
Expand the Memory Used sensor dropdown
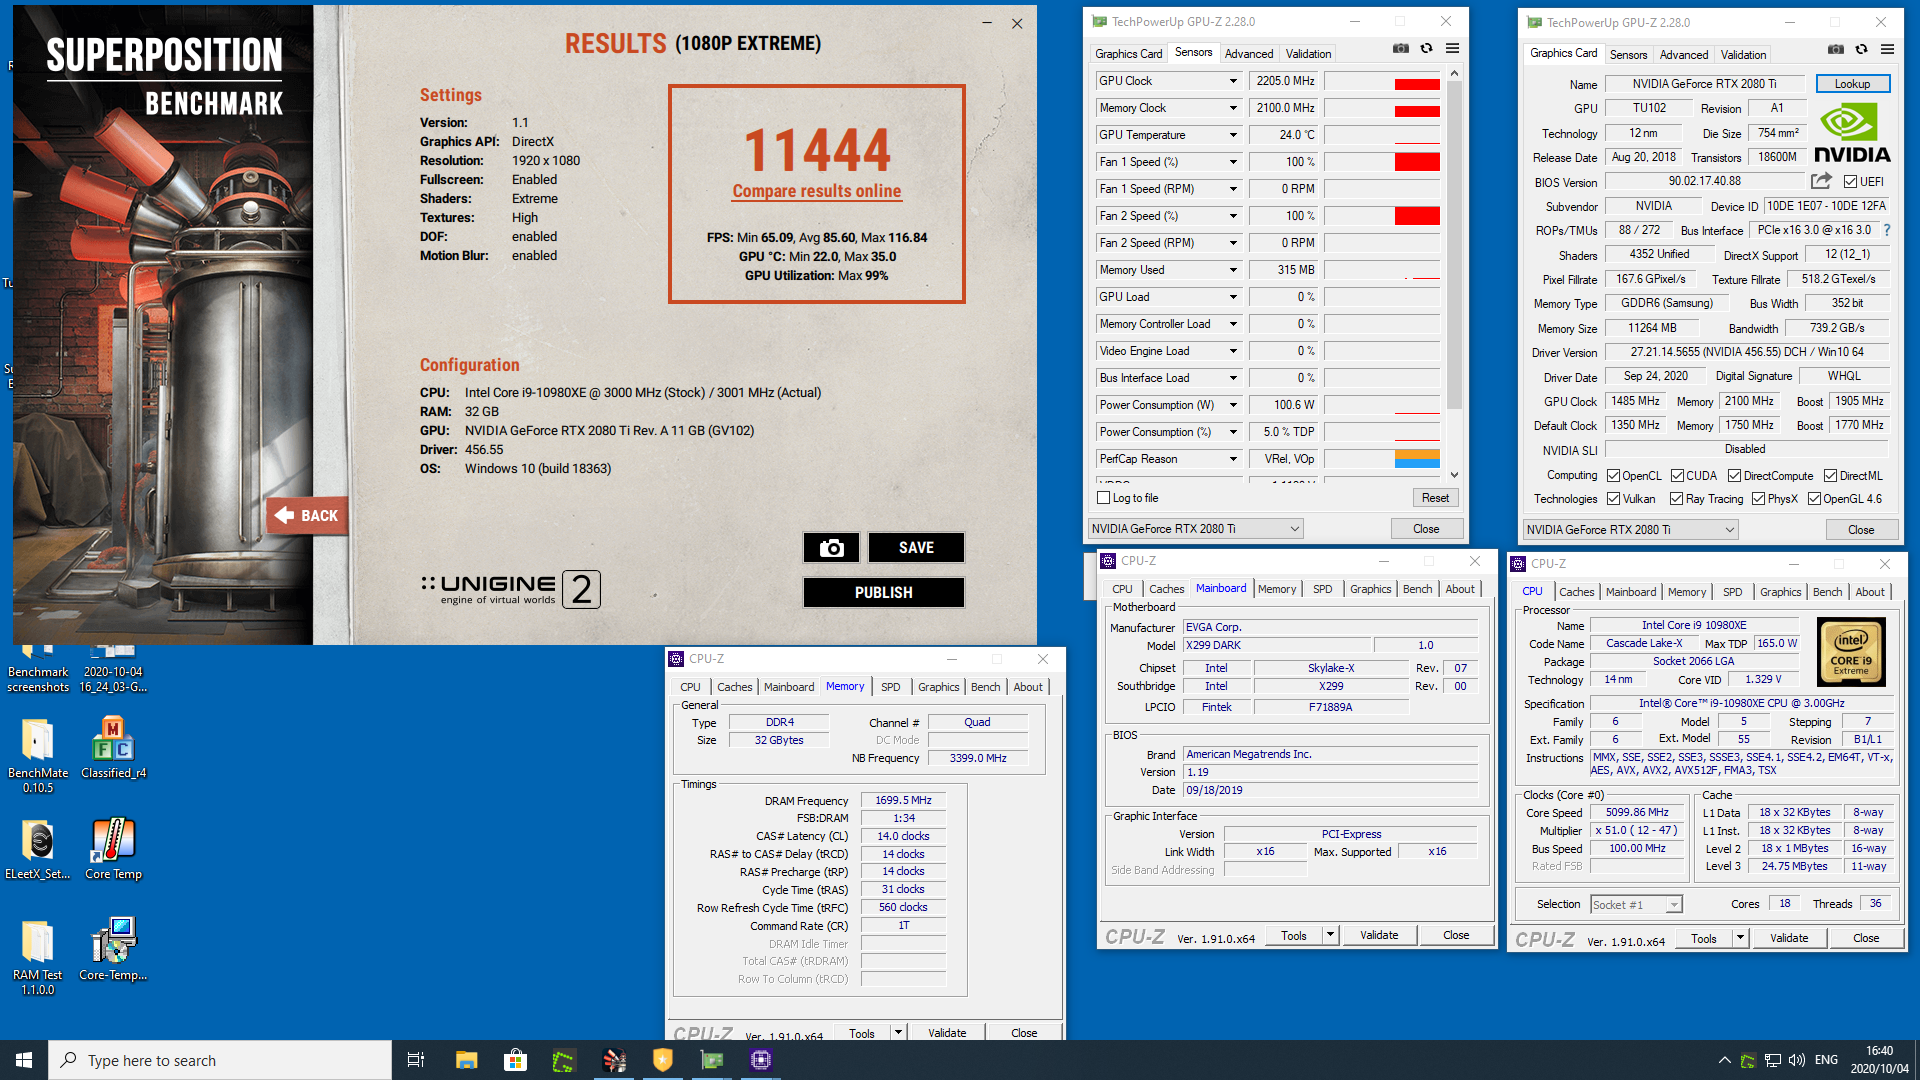pyautogui.click(x=1233, y=270)
